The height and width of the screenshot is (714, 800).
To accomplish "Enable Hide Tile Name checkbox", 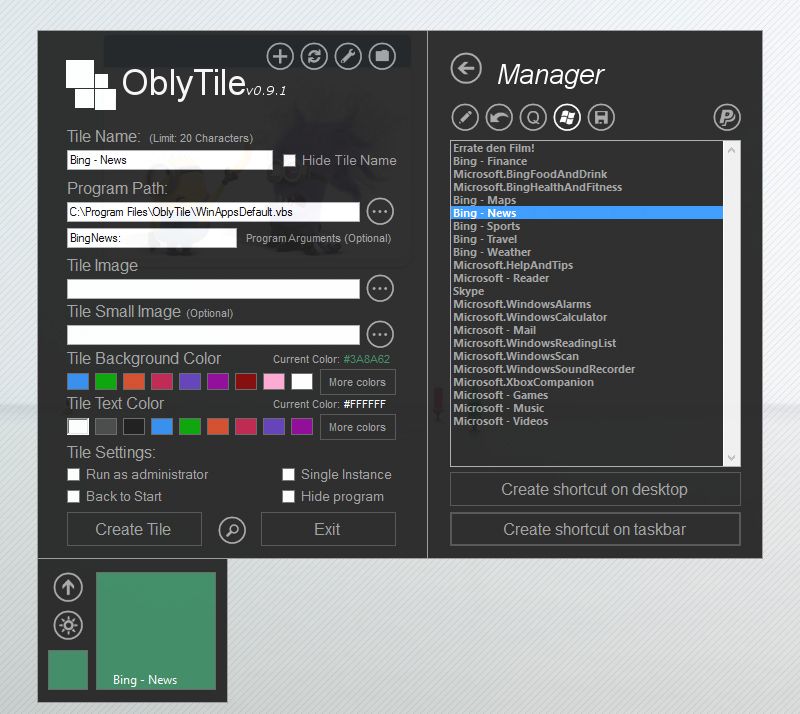I will [289, 160].
